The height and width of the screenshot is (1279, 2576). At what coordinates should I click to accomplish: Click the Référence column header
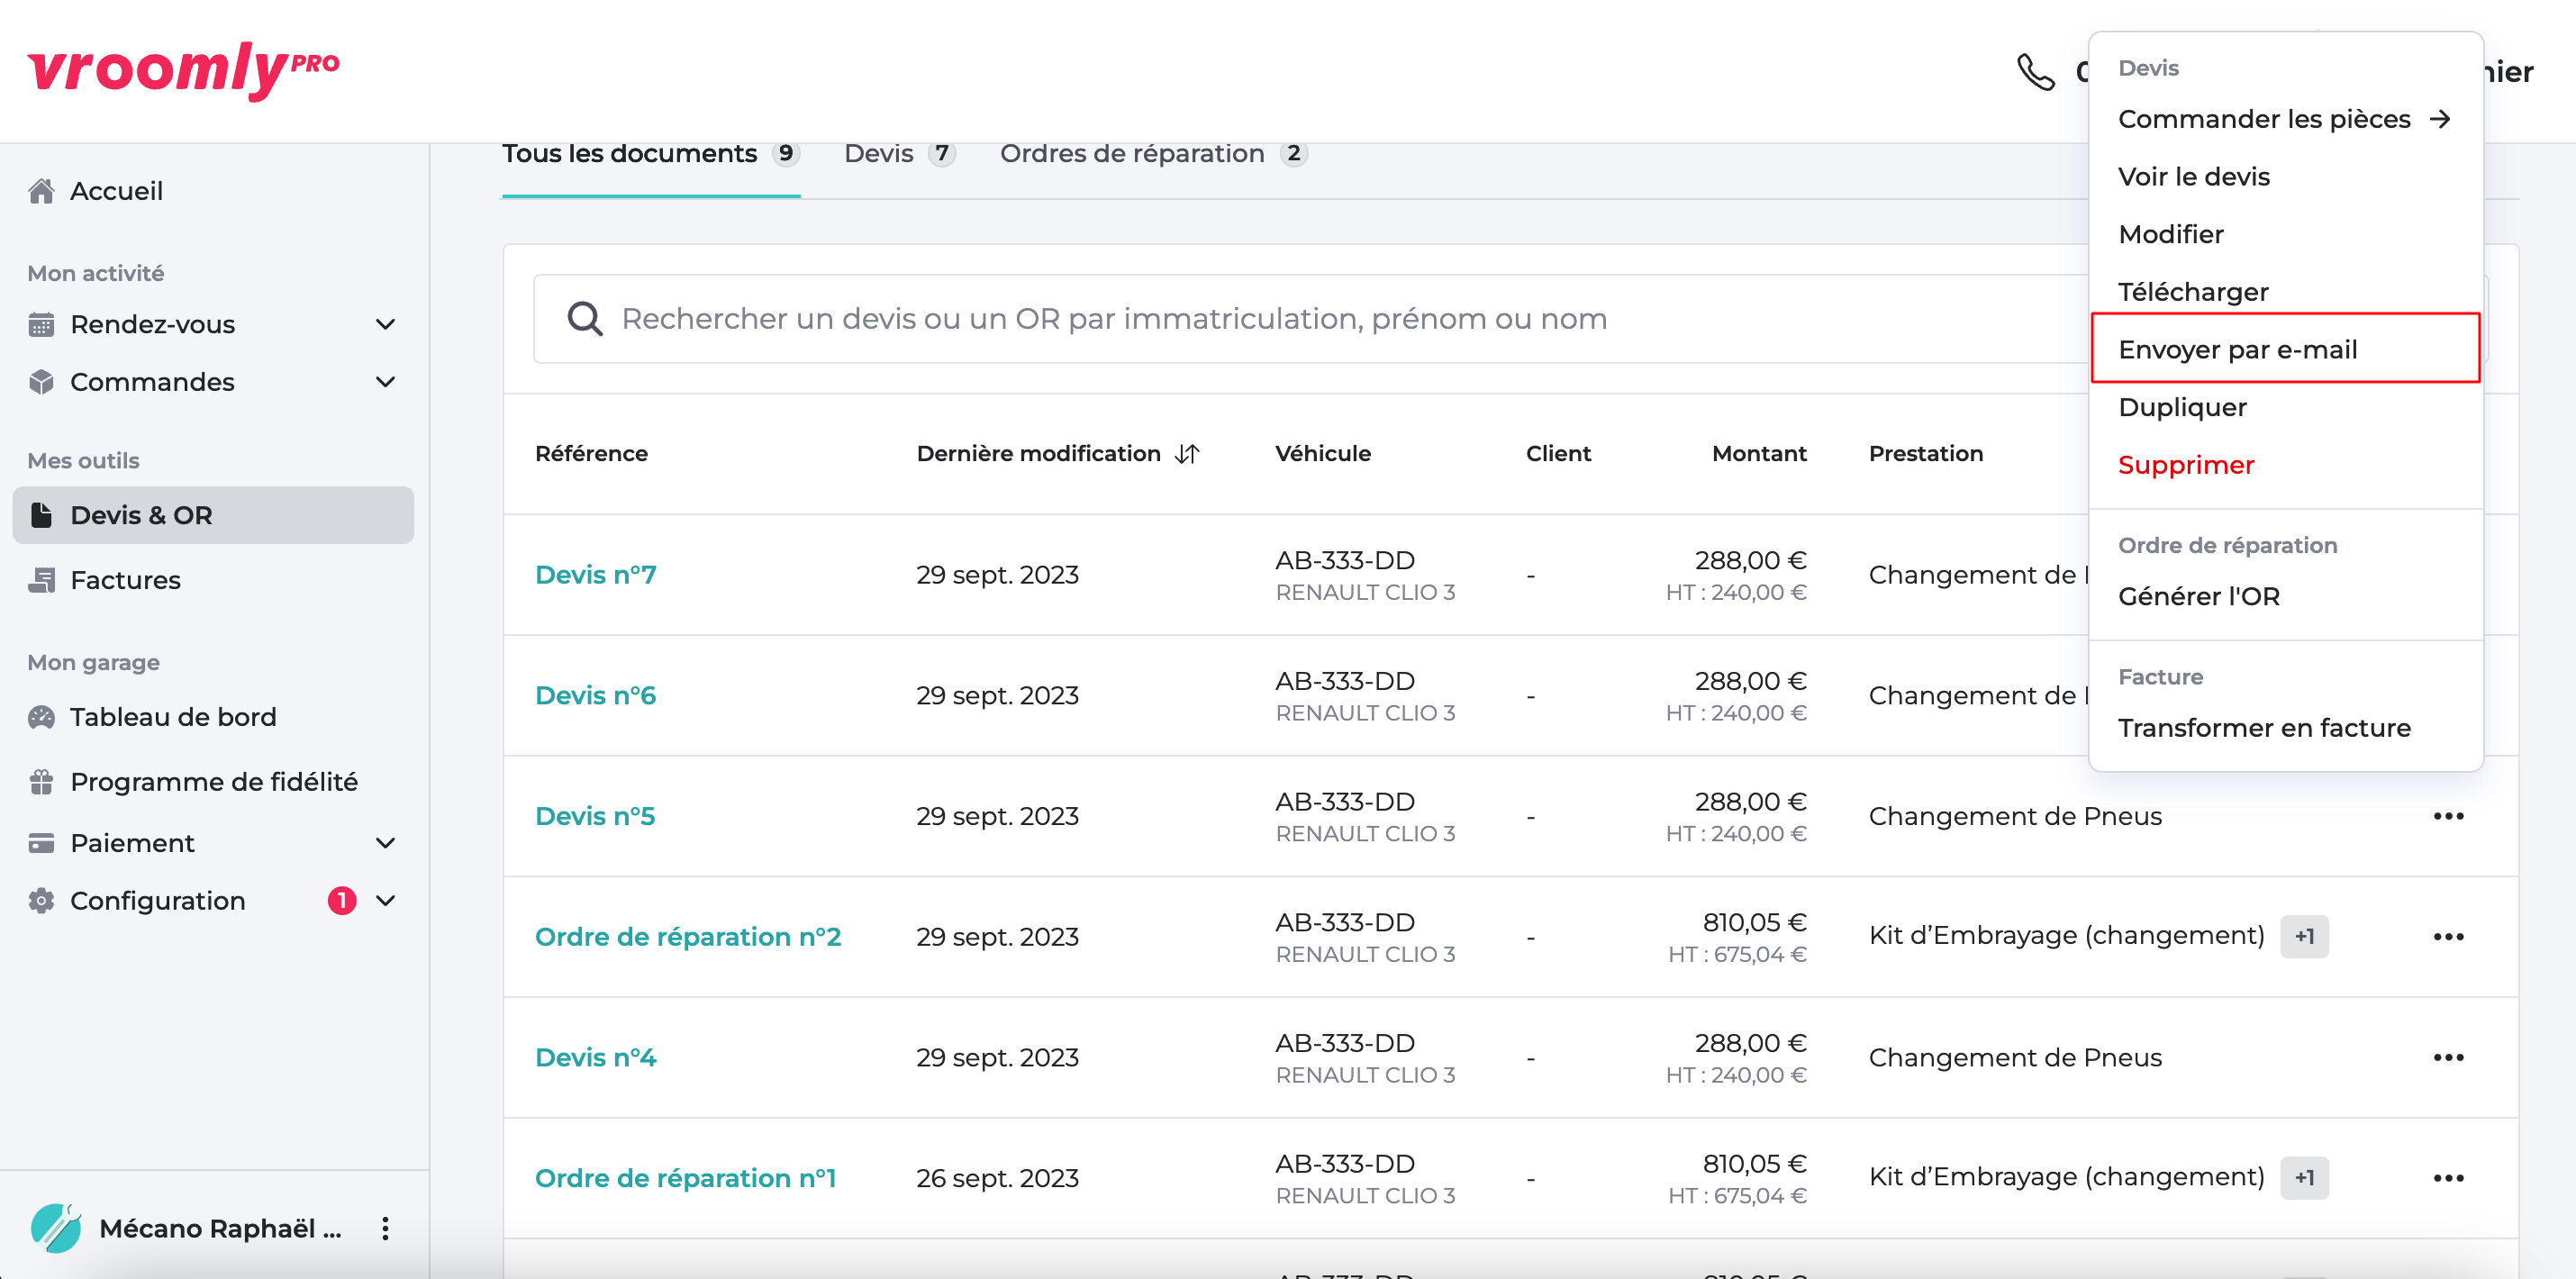click(591, 454)
